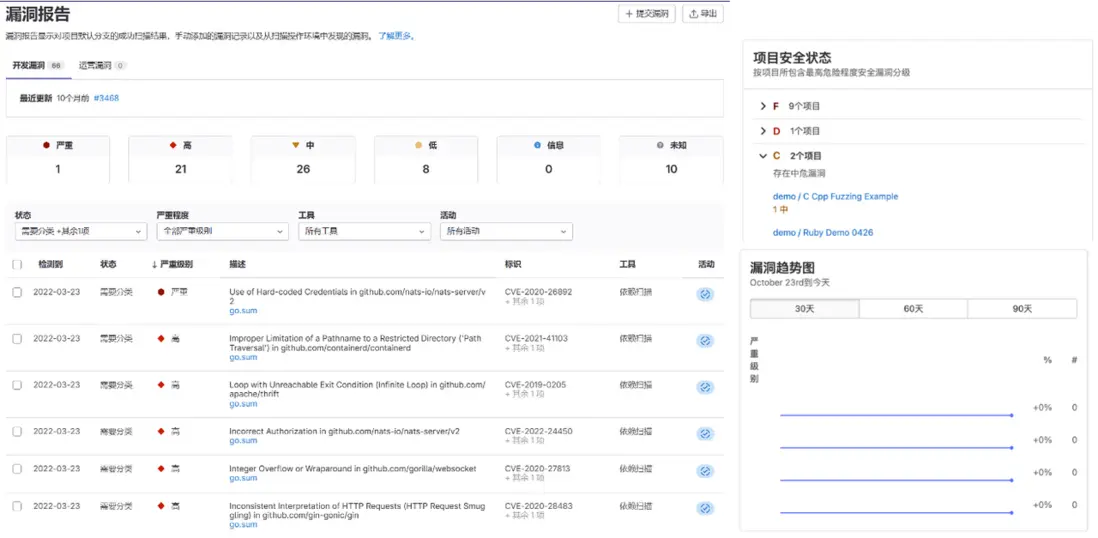Open the 状态 filter dropdown
This screenshot has height=538, width=1098.
81,231
